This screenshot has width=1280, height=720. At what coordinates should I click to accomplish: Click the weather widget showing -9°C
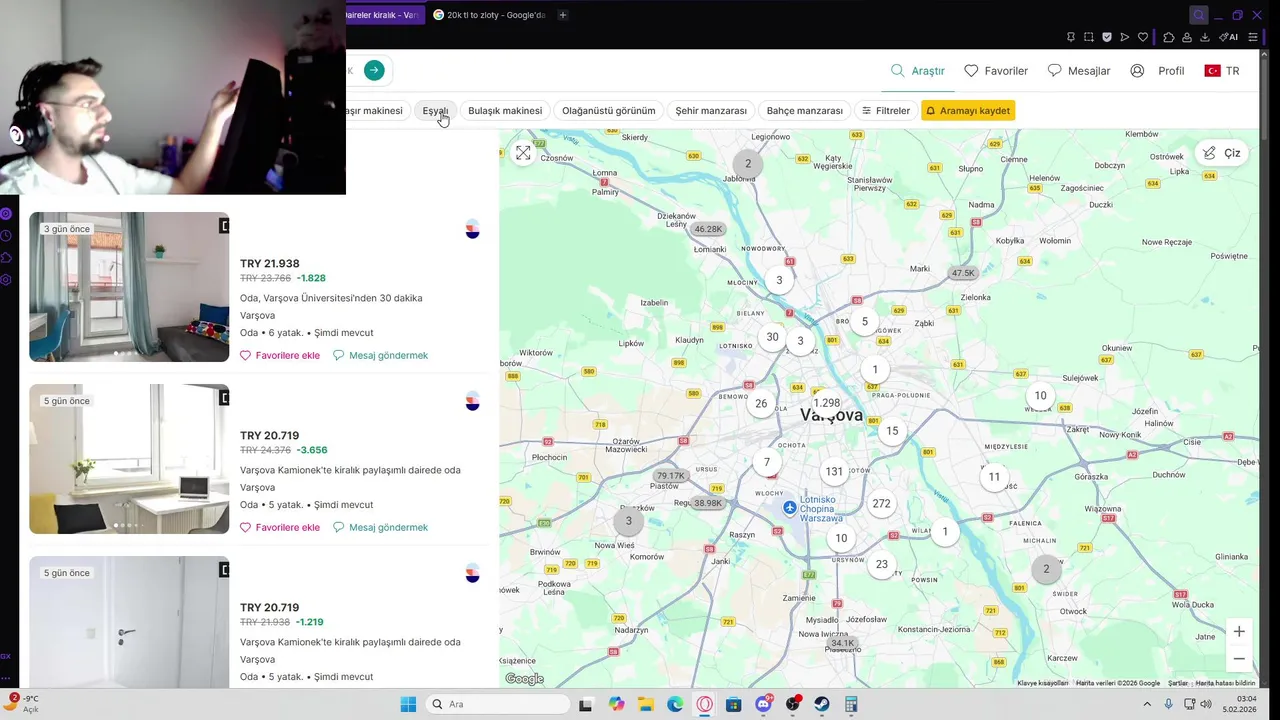point(22,703)
